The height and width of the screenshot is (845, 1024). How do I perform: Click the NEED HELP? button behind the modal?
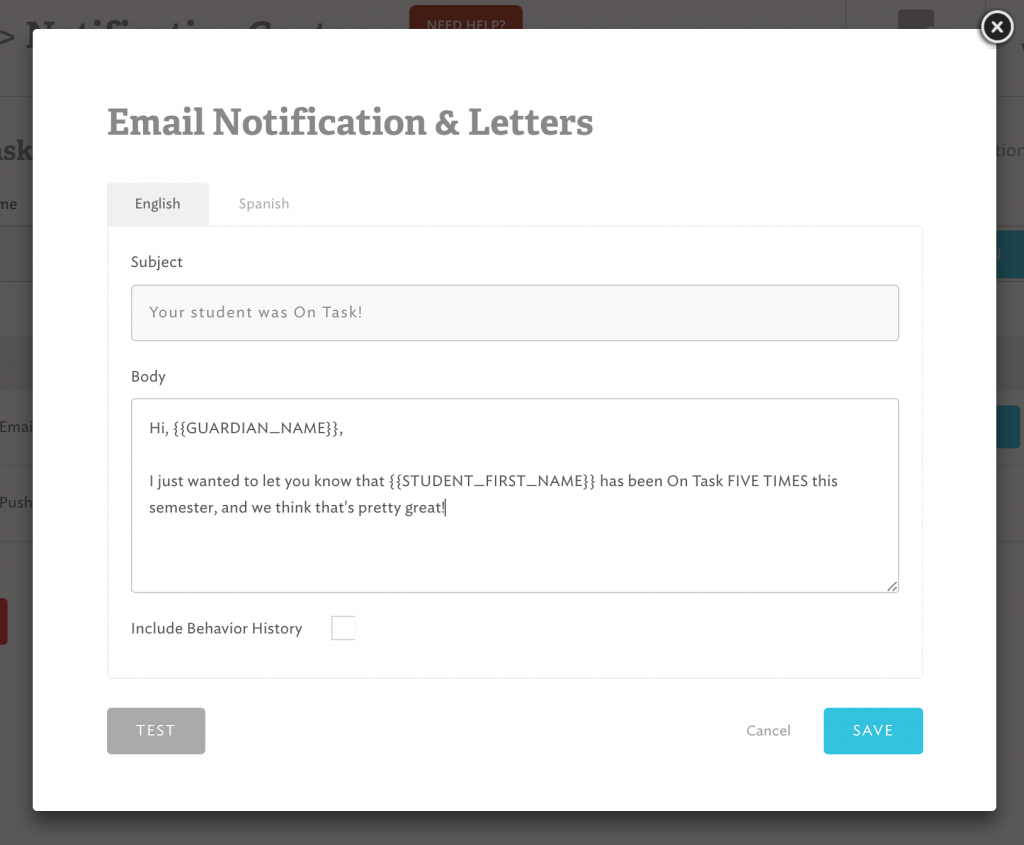pyautogui.click(x=465, y=20)
